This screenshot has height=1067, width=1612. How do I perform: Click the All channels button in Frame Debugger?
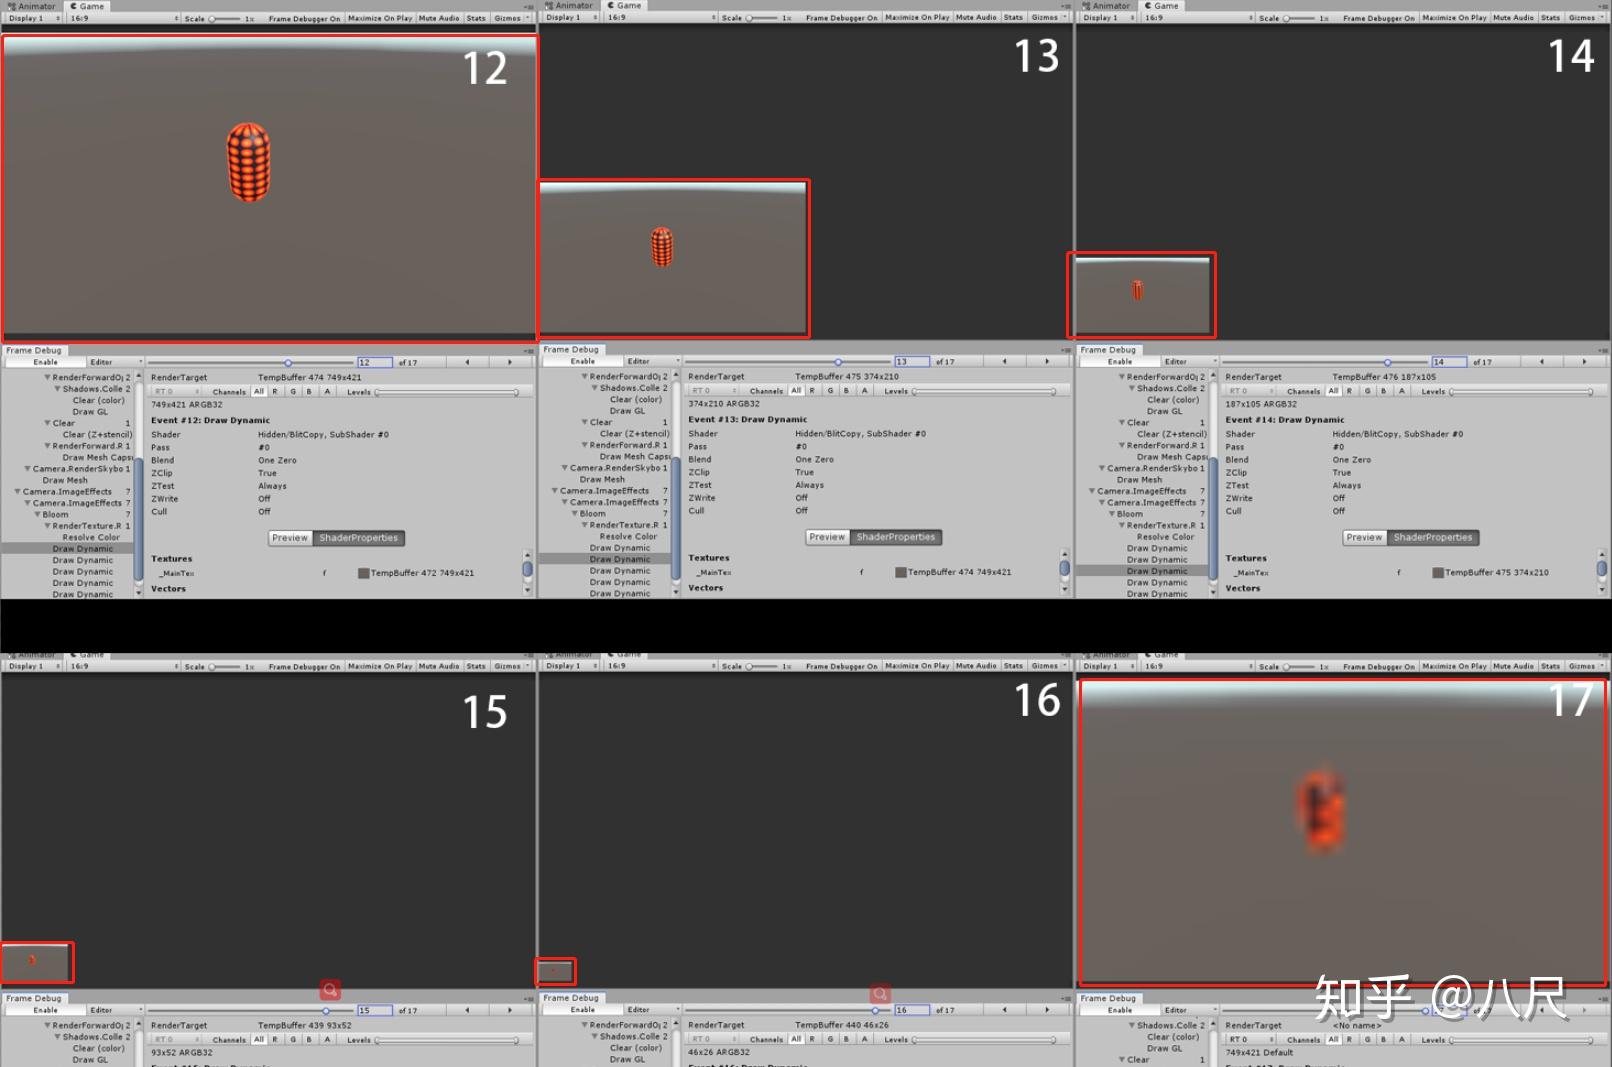[259, 391]
